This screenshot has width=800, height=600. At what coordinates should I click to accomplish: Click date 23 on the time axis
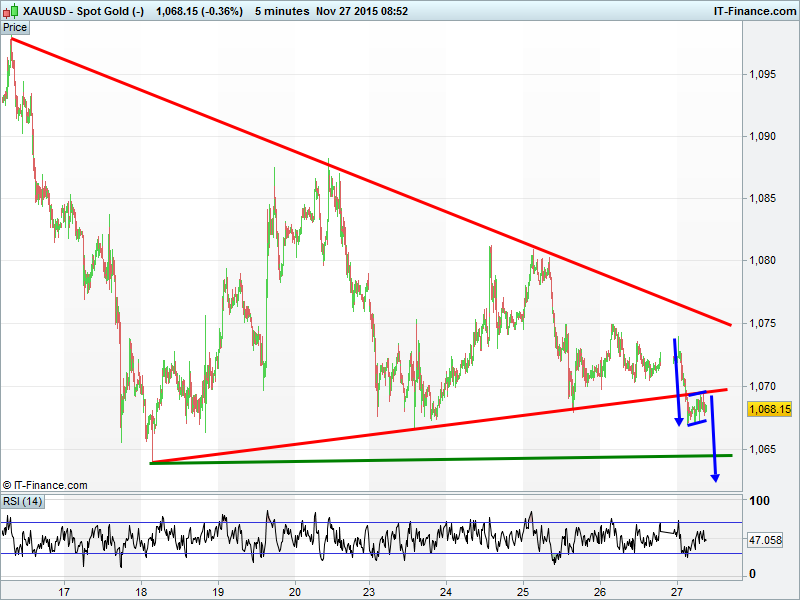click(x=370, y=588)
